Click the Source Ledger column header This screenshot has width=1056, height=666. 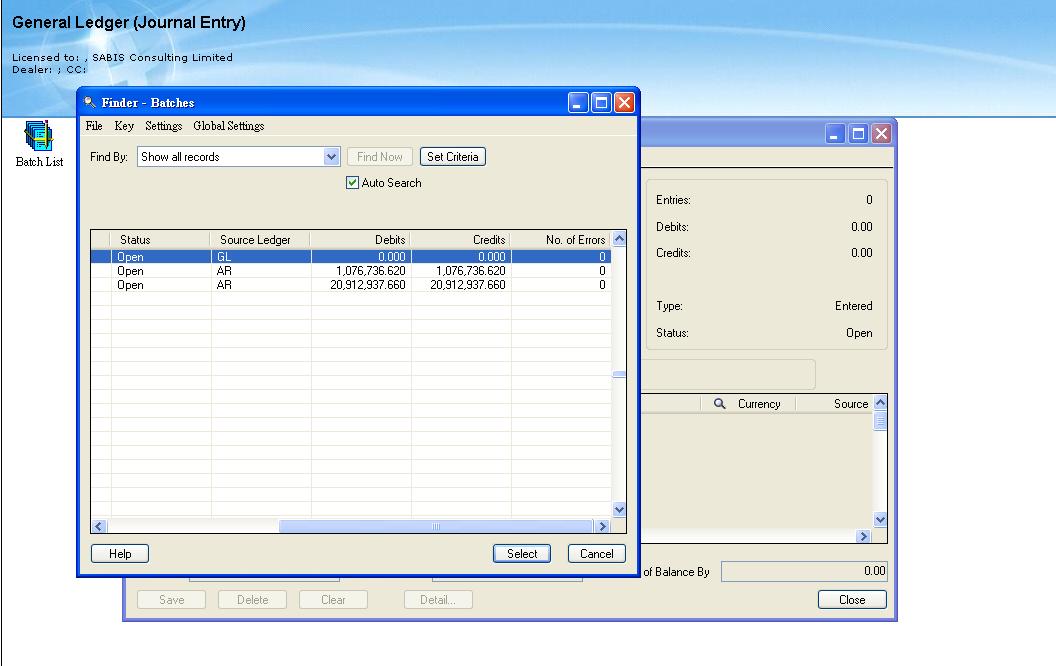click(x=255, y=240)
